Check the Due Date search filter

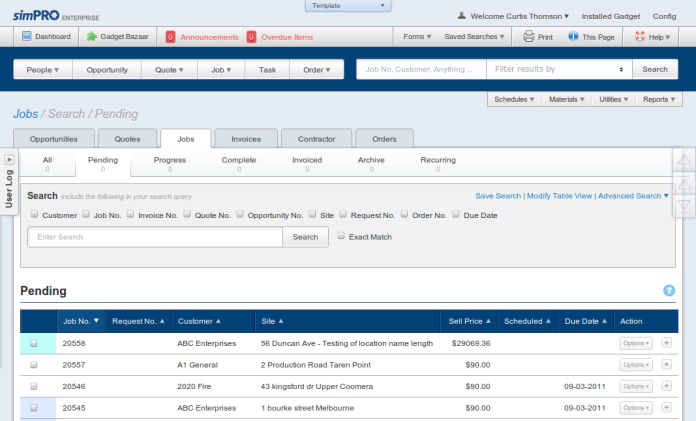pos(456,214)
